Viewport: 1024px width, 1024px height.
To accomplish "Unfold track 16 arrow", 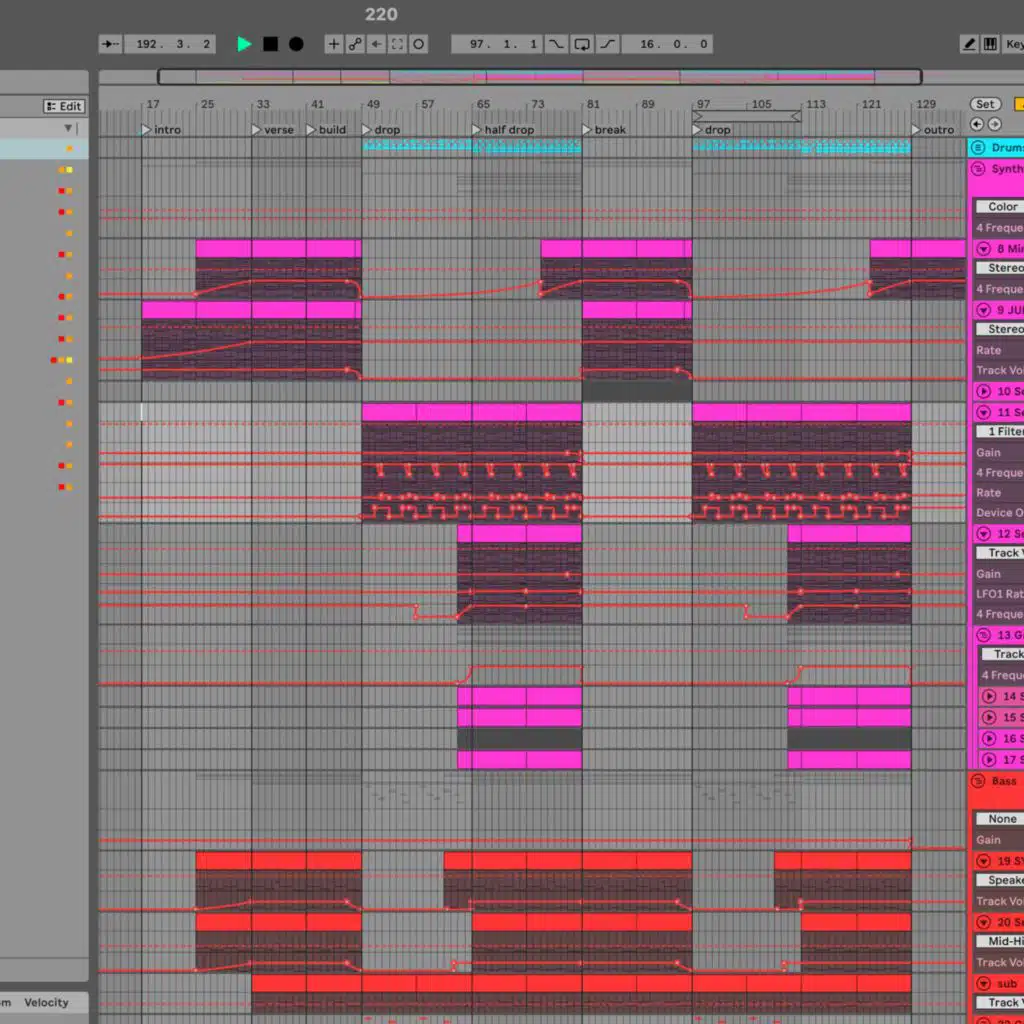I will click(x=989, y=739).
